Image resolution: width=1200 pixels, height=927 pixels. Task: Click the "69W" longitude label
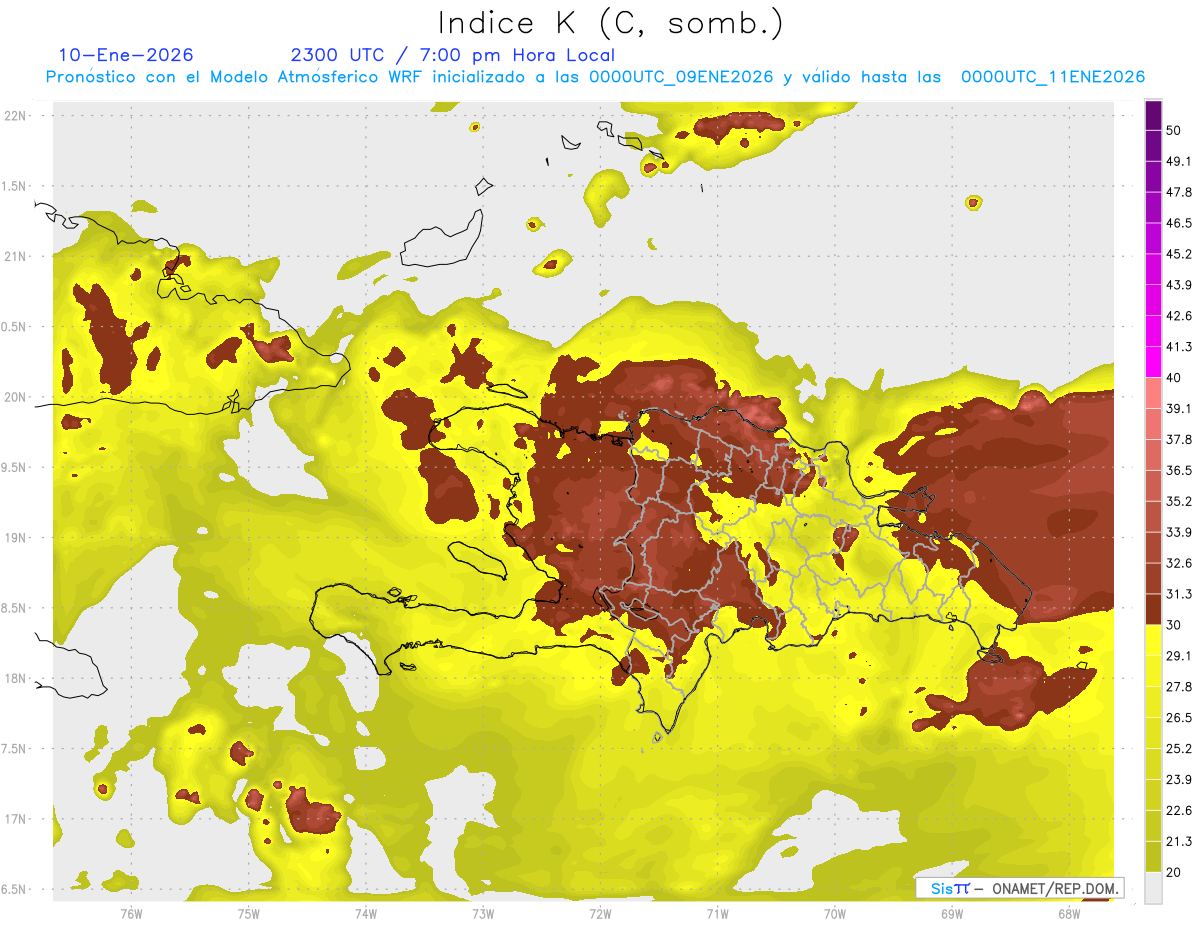click(x=952, y=914)
